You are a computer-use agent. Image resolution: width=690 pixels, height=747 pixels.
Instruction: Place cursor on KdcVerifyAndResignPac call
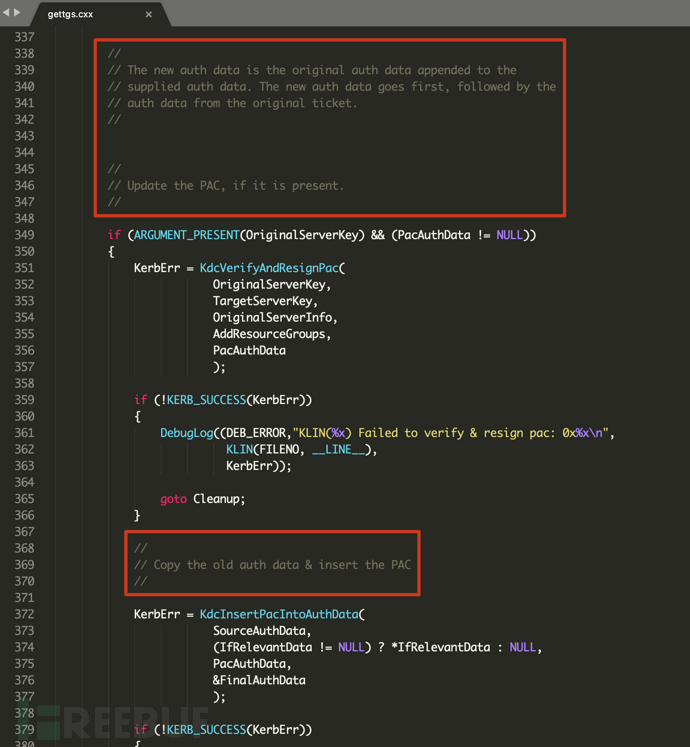(x=269, y=268)
